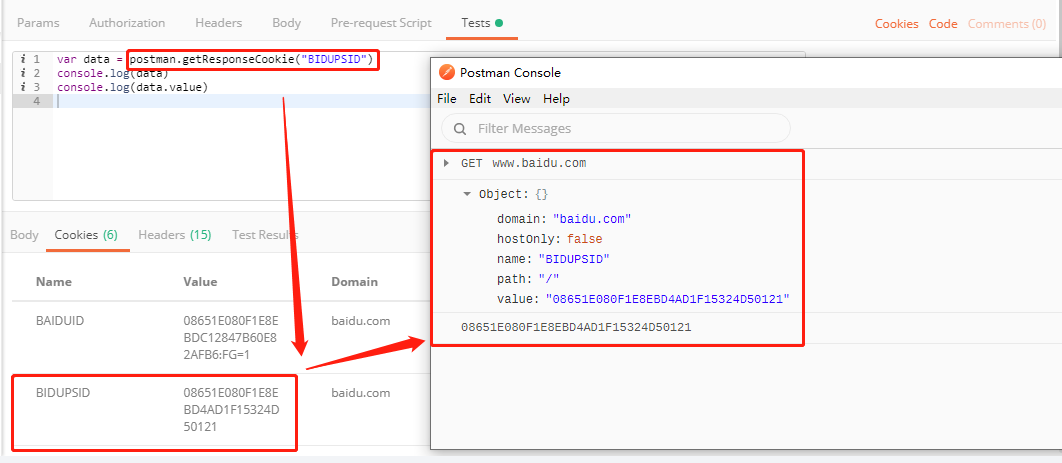Open the Pre-request Script tab
The image size is (1062, 463).
point(381,22)
